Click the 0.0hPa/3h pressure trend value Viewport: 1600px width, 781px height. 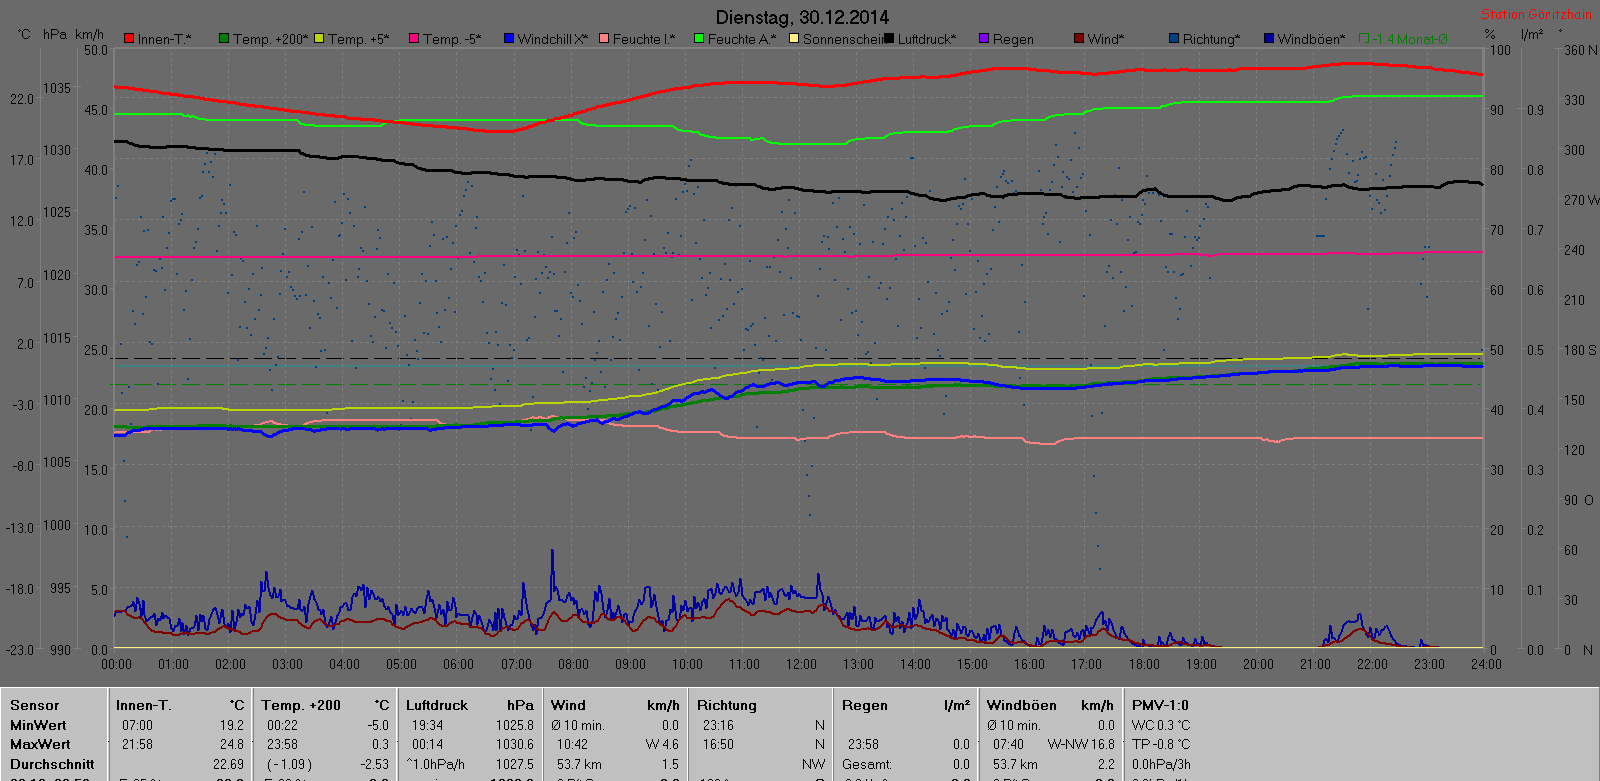(x=1161, y=764)
